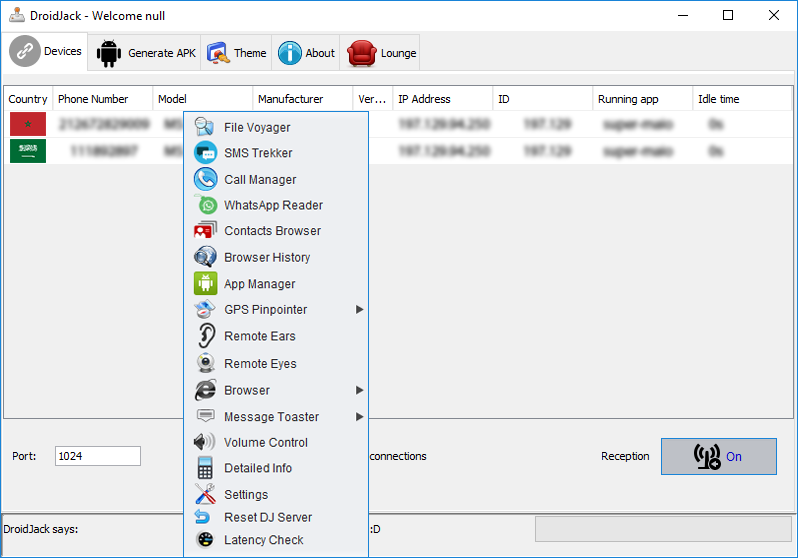This screenshot has height=558, width=798.
Task: Switch to the Theme tab
Action: tap(236, 53)
